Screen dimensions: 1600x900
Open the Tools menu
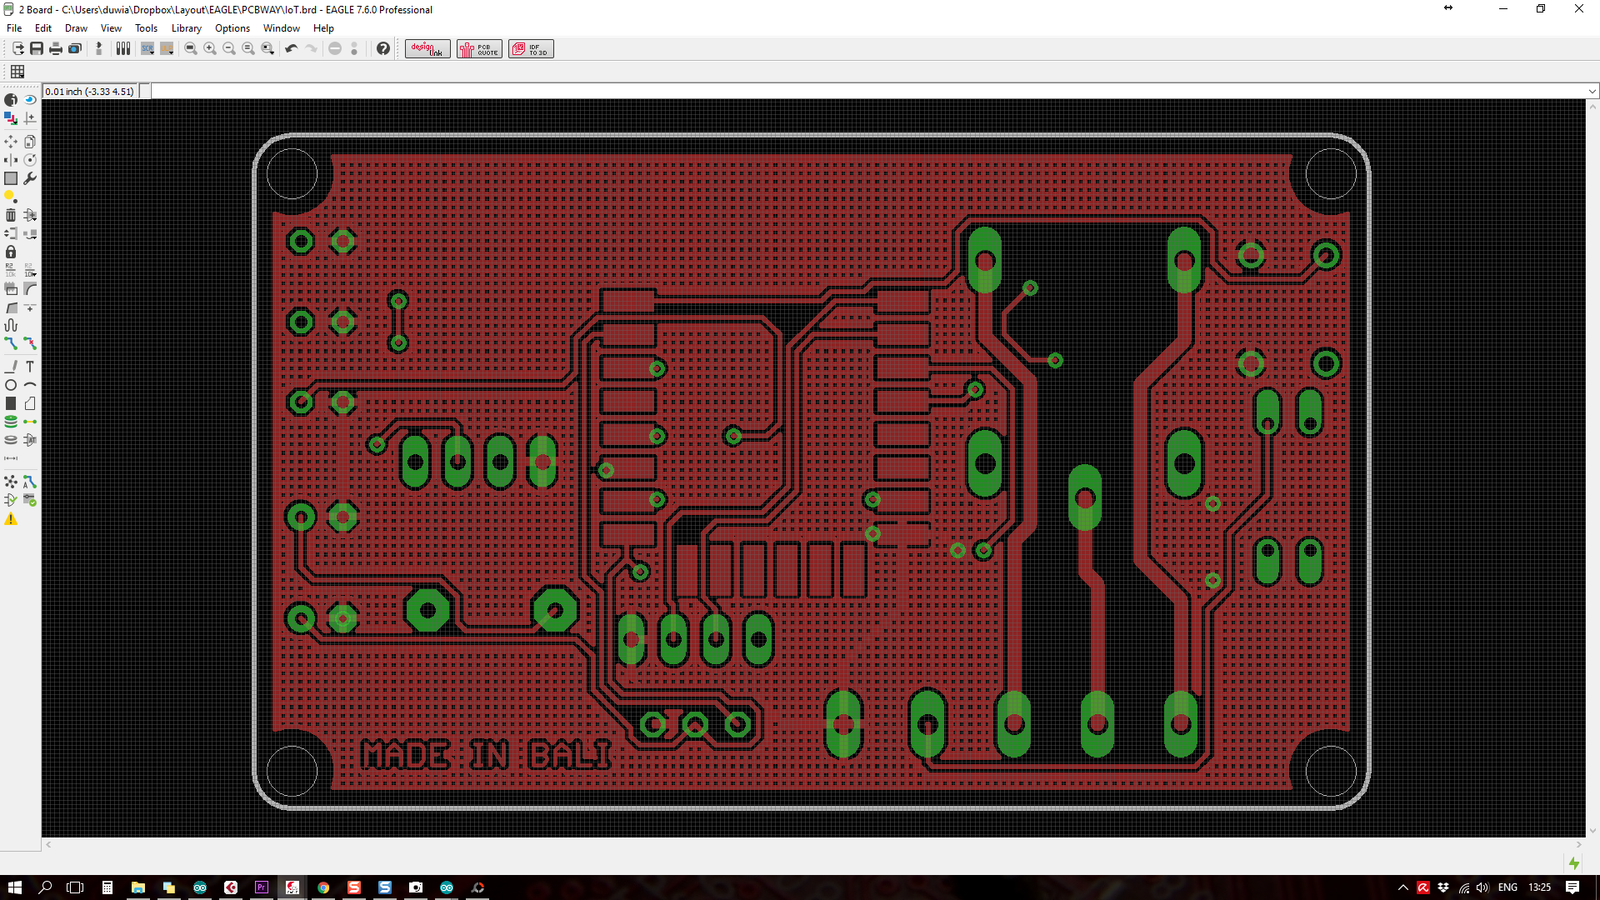(146, 28)
